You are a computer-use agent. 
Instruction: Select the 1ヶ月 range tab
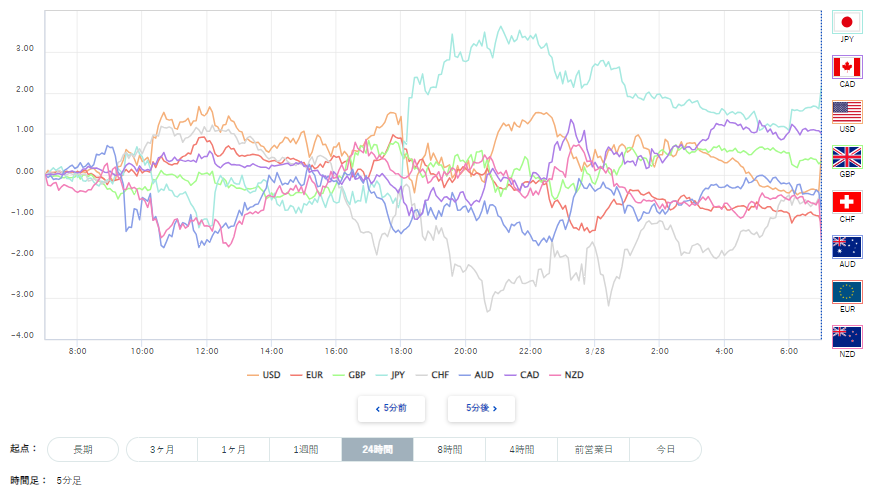234,449
